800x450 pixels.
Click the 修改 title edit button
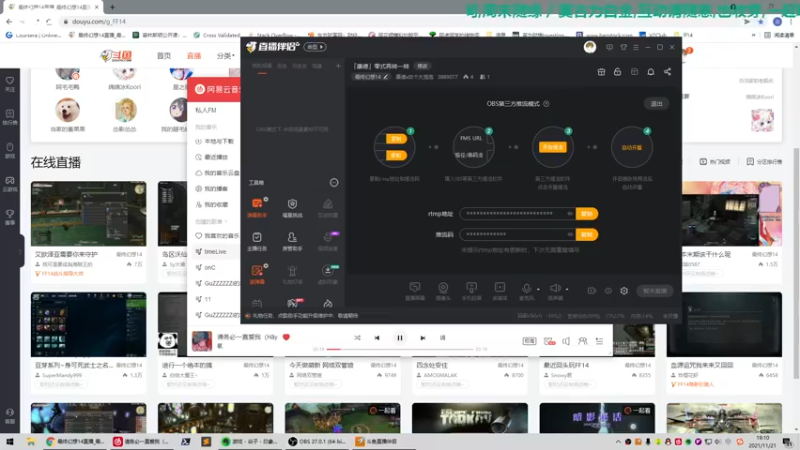(x=422, y=66)
